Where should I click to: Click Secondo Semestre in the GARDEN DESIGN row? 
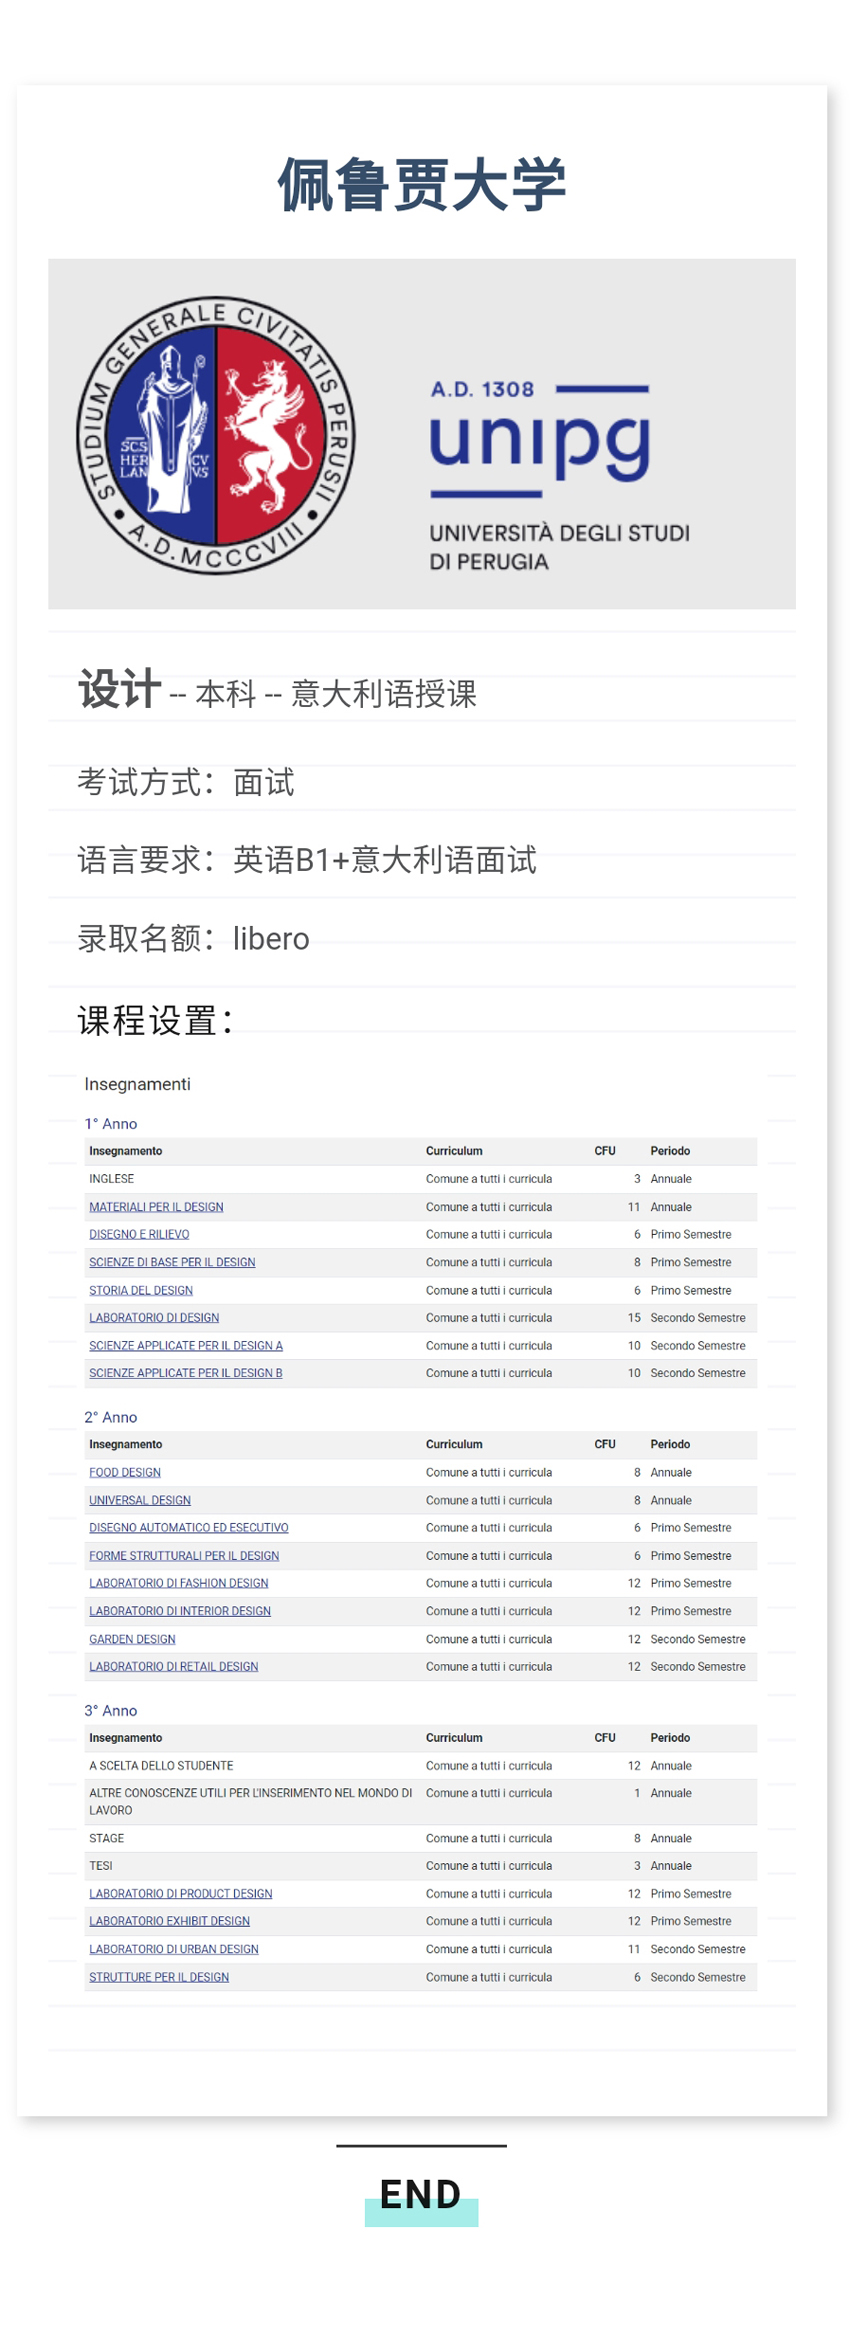tap(698, 1639)
